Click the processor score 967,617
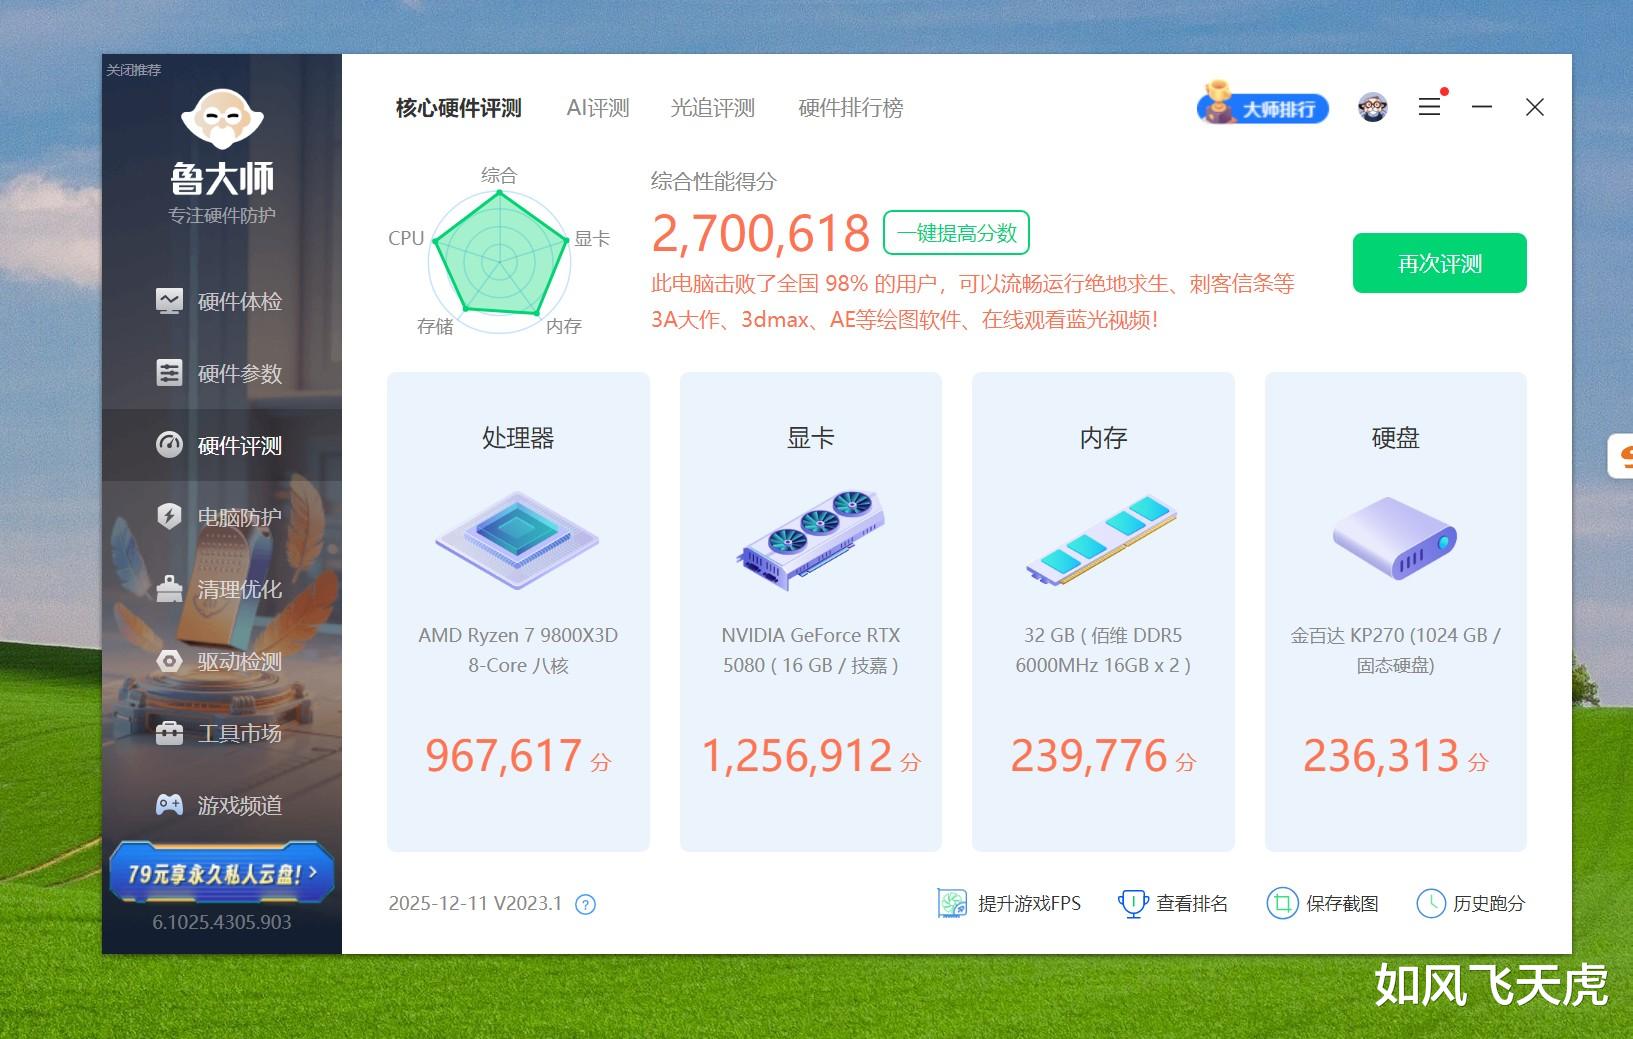 pos(503,756)
